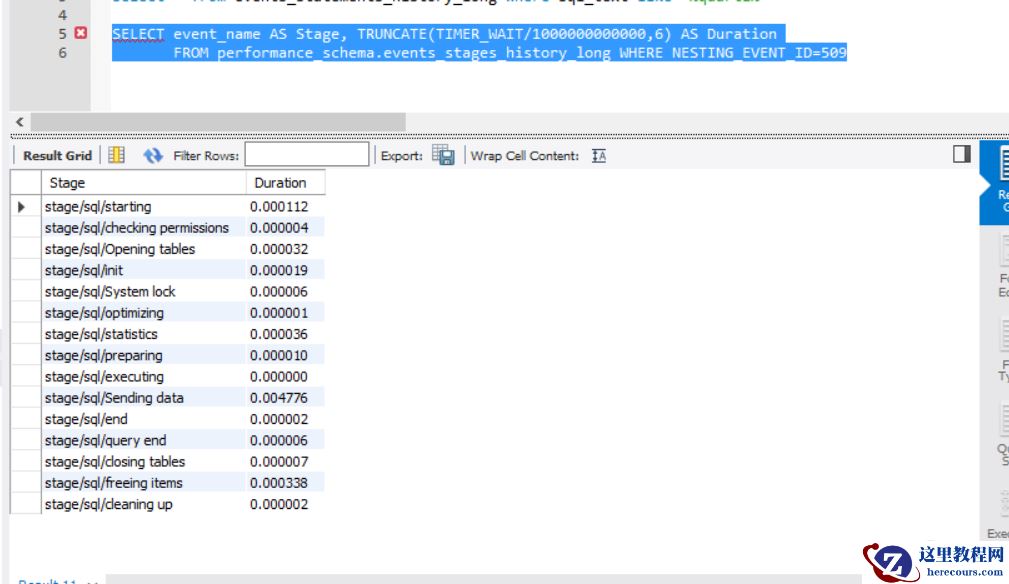This screenshot has width=1009, height=584.
Task: Open the Result Grid side panel tab
Action: click(x=996, y=183)
